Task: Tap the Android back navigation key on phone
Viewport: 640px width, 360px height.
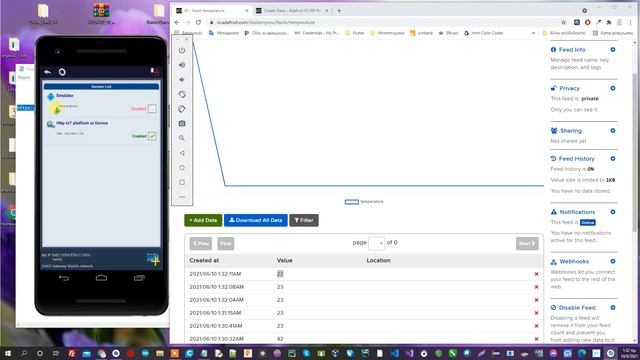Action: click(64, 278)
